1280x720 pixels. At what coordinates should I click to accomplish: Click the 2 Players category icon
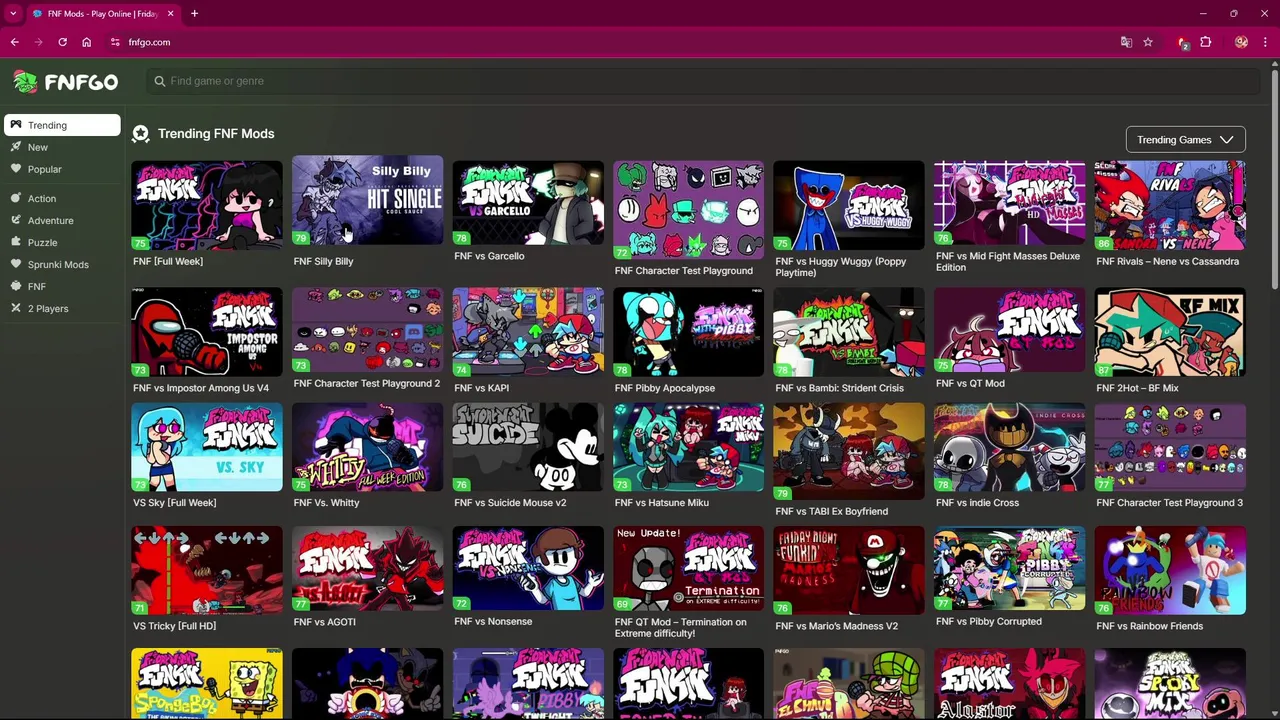pyautogui.click(x=16, y=308)
